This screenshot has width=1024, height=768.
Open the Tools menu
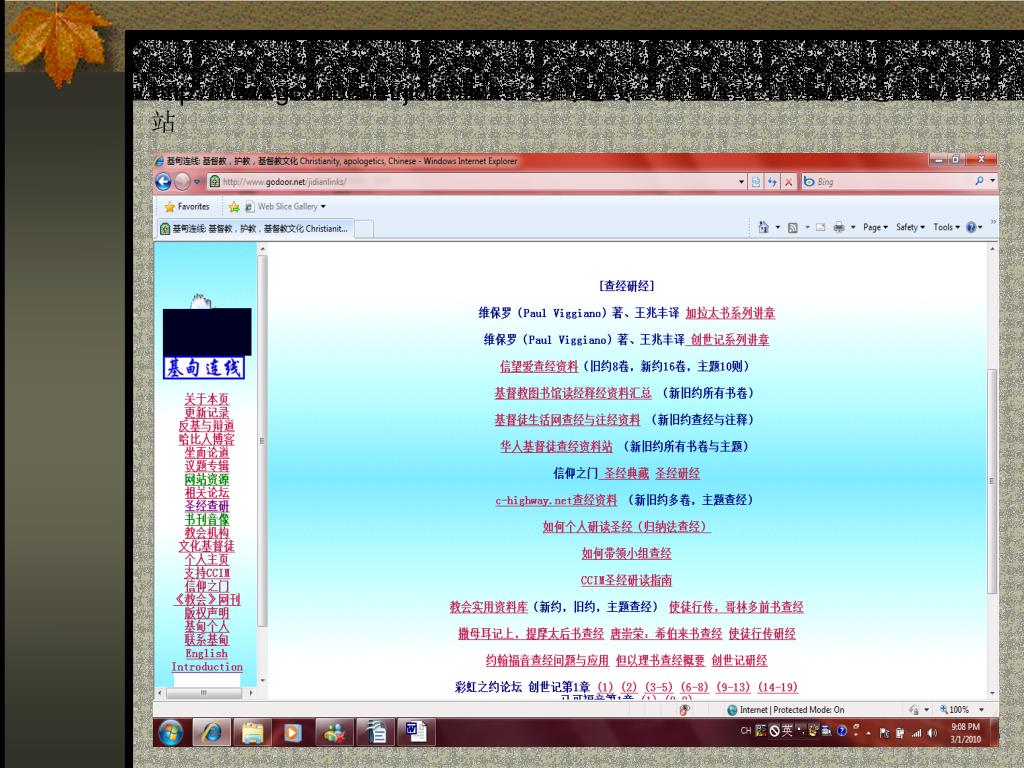tap(946, 227)
